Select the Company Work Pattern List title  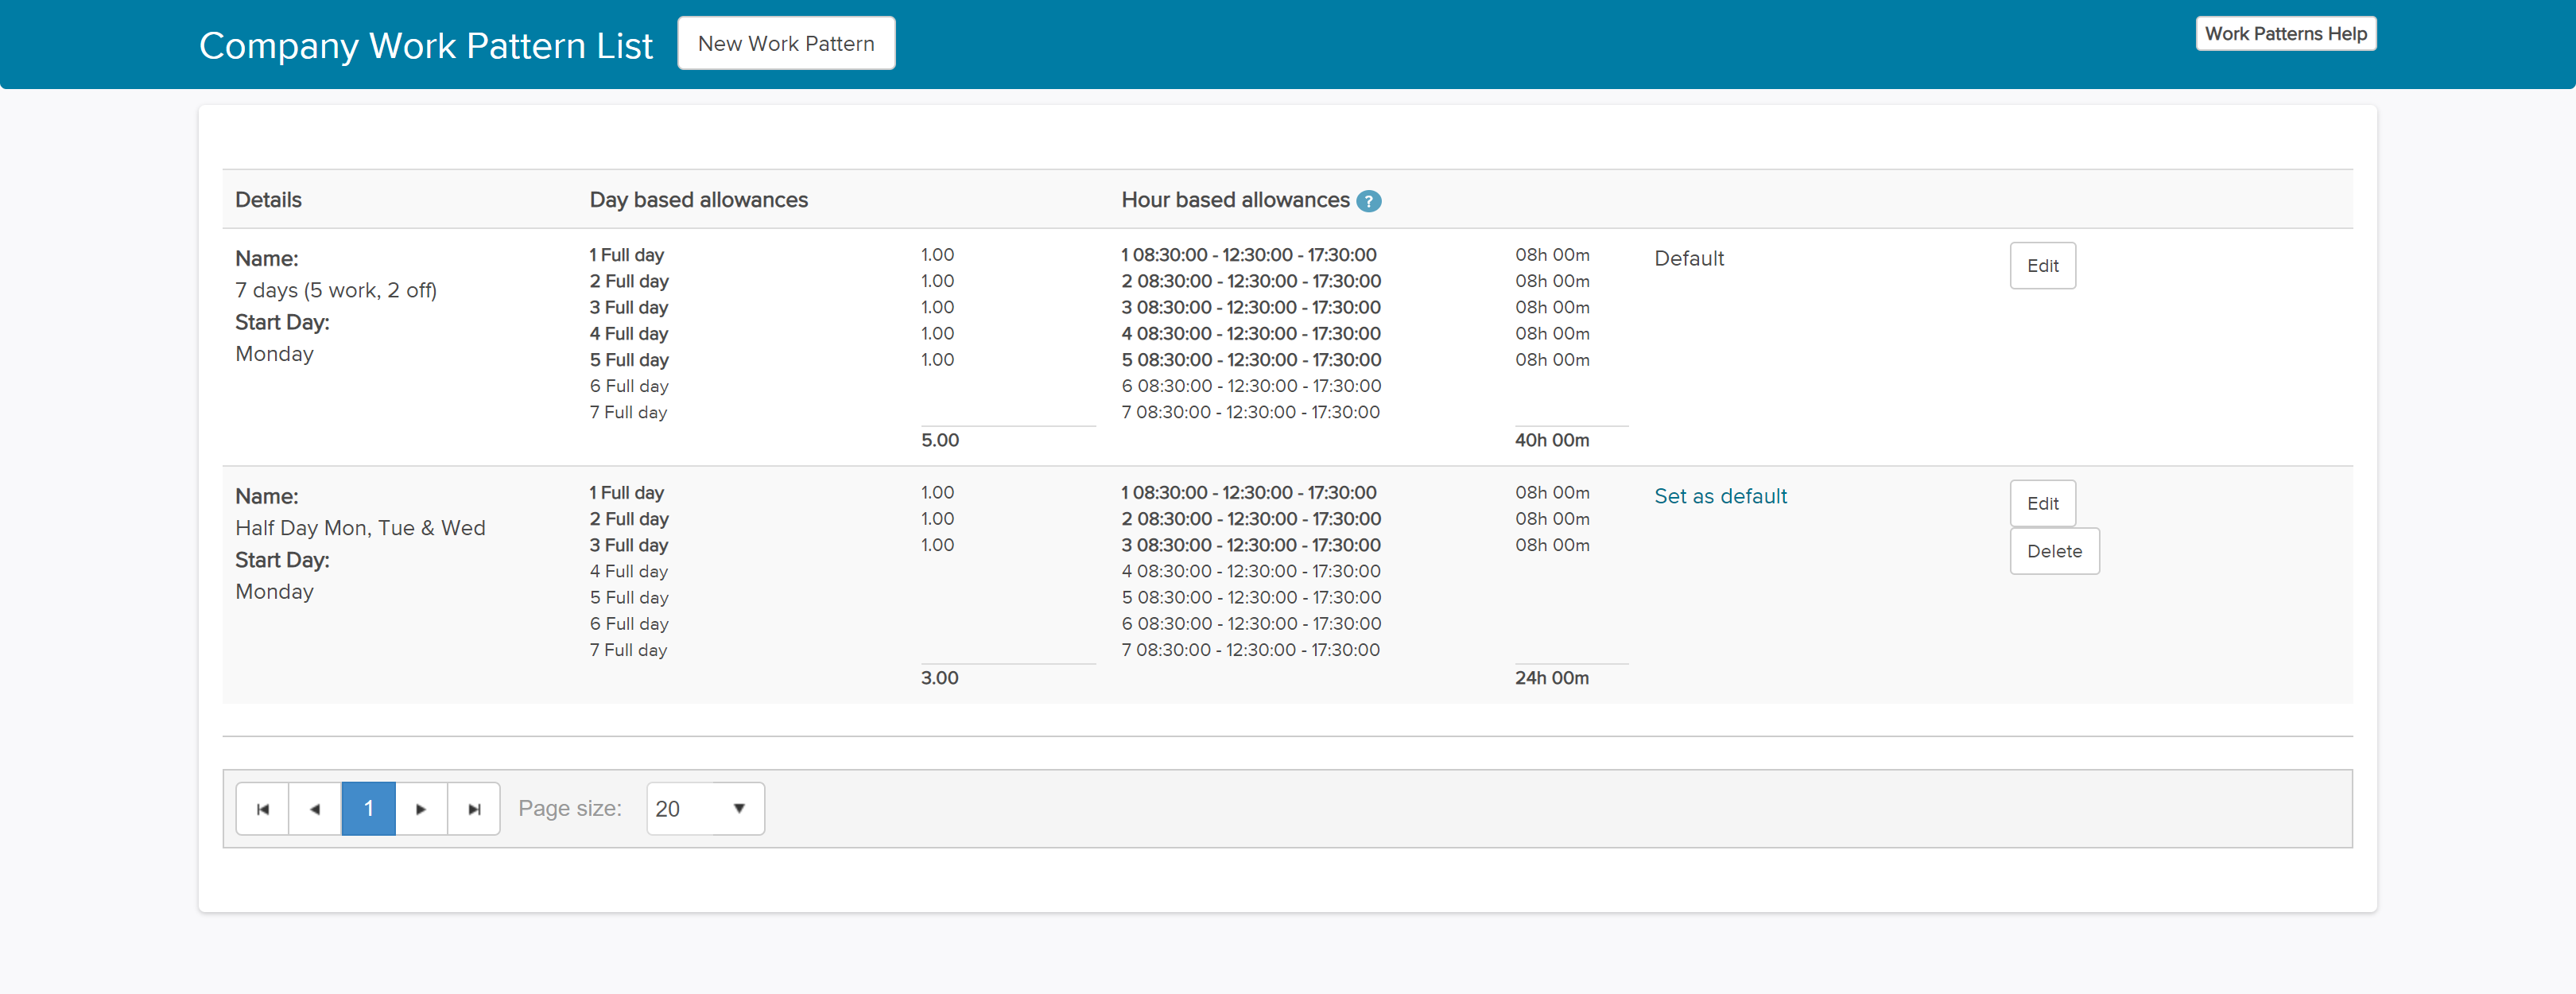click(x=425, y=46)
